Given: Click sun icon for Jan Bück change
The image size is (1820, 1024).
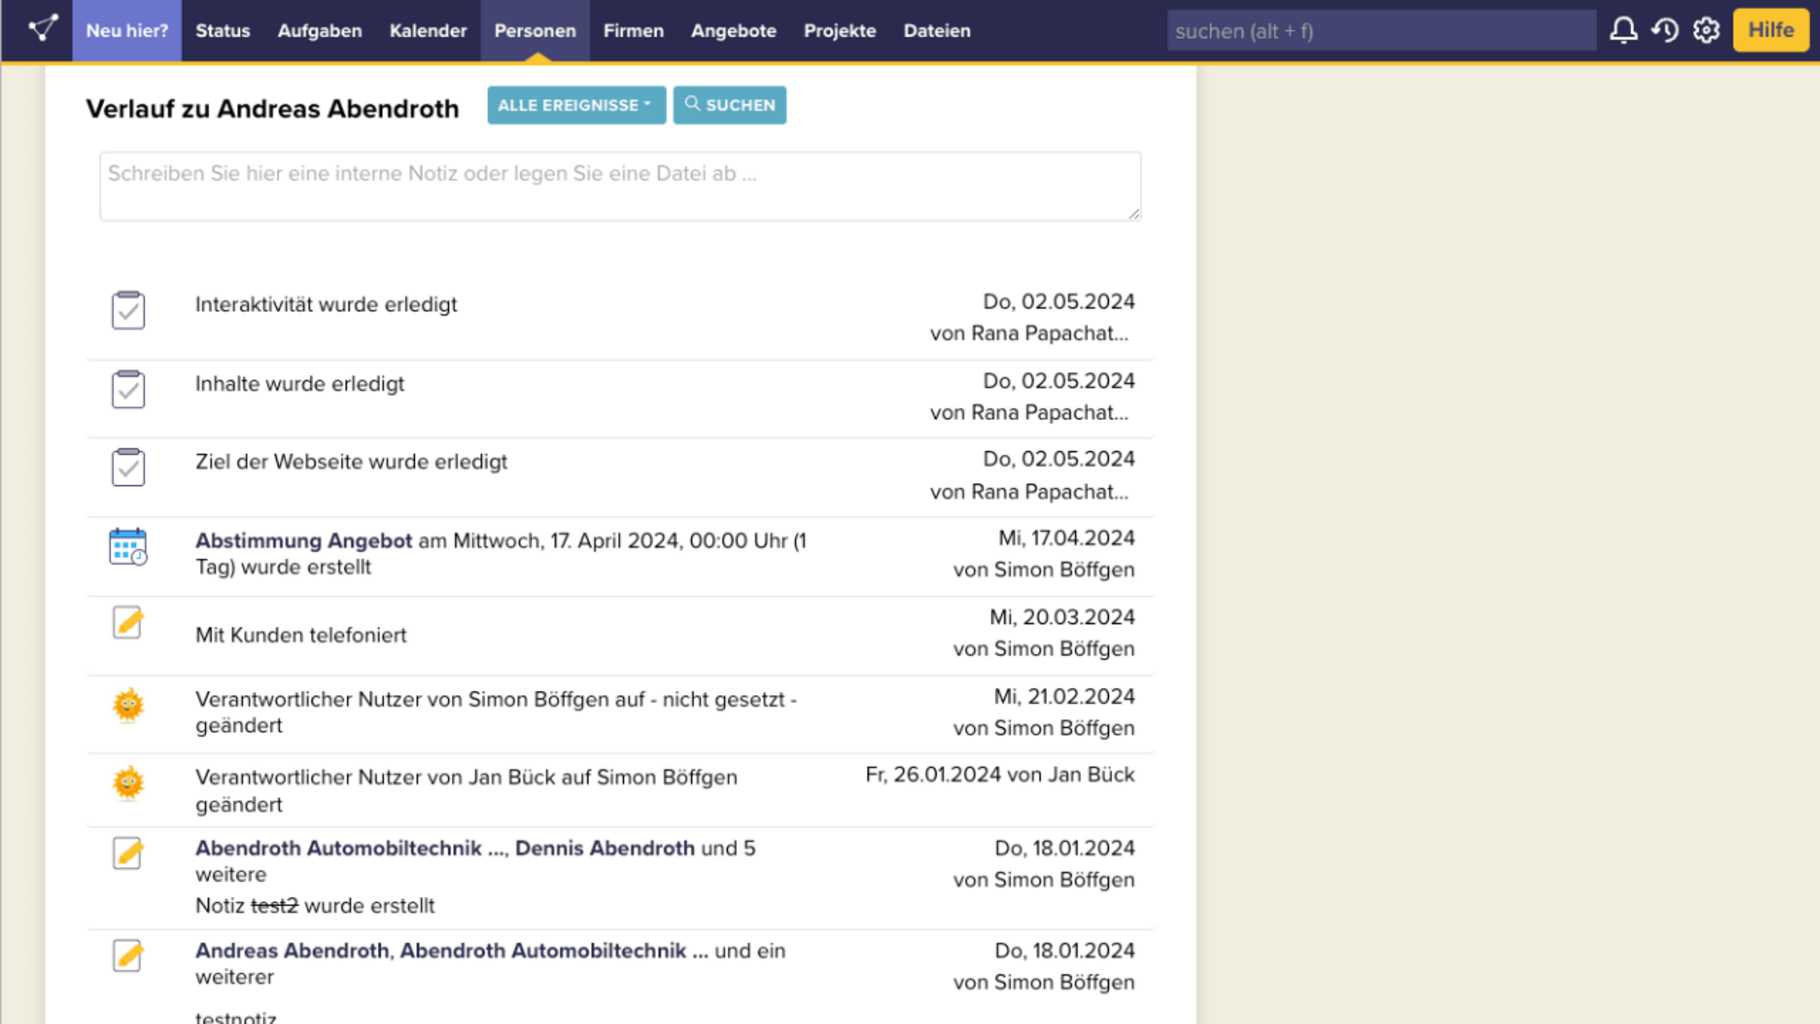Looking at the screenshot, I should pyautogui.click(x=128, y=783).
